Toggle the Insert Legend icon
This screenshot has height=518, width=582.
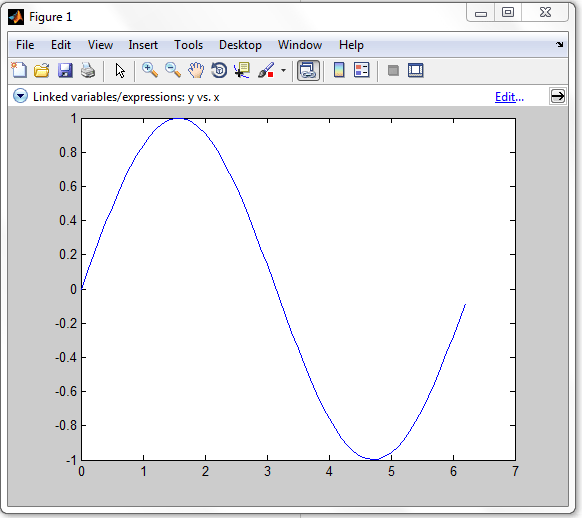(362, 70)
